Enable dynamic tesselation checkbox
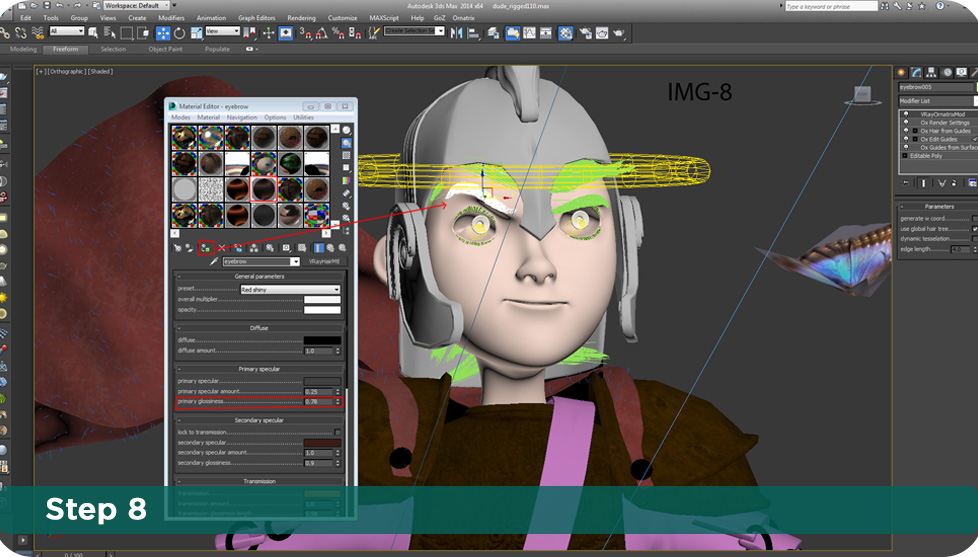The height and width of the screenshot is (557, 978). point(974,239)
